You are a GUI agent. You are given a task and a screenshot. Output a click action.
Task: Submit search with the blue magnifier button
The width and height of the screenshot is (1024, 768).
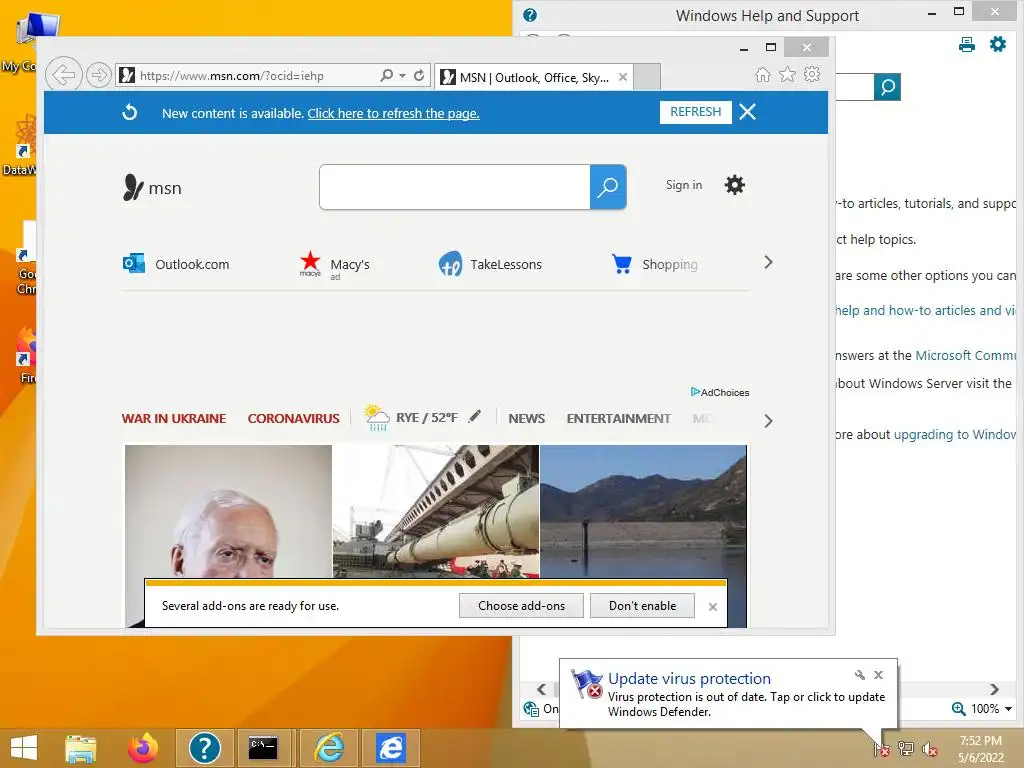(x=608, y=187)
